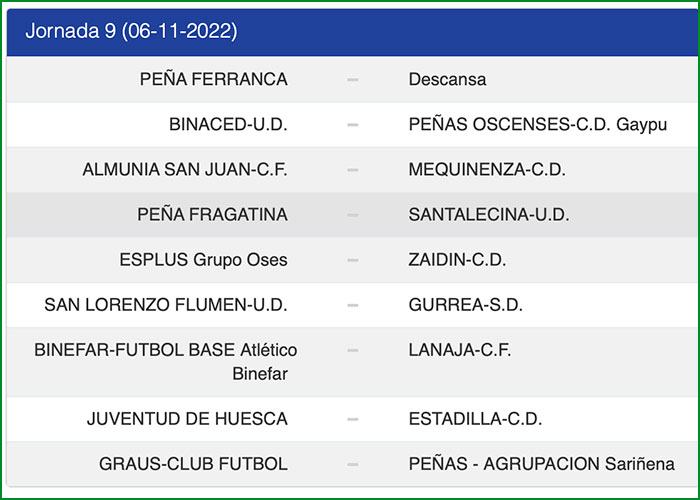Image resolution: width=700 pixels, height=500 pixels.
Task: Select ZAIDIN-C.D. team name
Action: coord(457,260)
